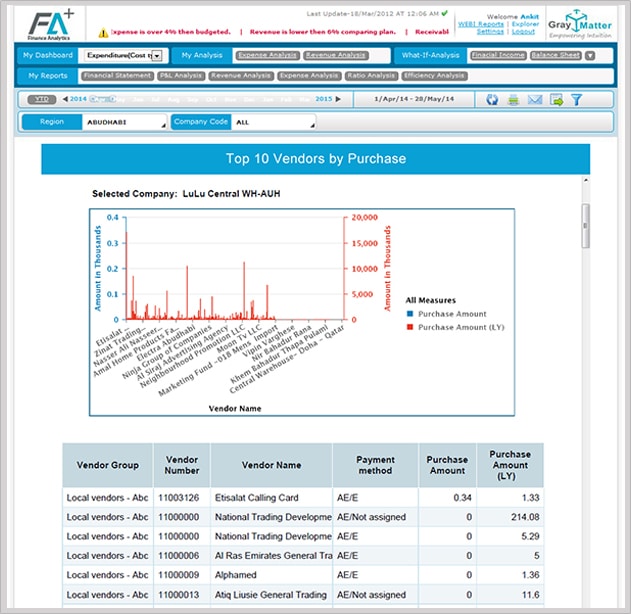Viewport: 631px width, 614px height.
Task: Click vendor number 11003126
Action: click(179, 498)
